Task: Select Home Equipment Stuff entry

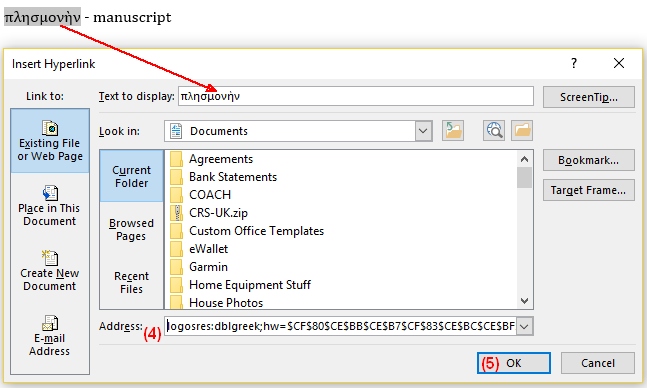Action: click(250, 285)
